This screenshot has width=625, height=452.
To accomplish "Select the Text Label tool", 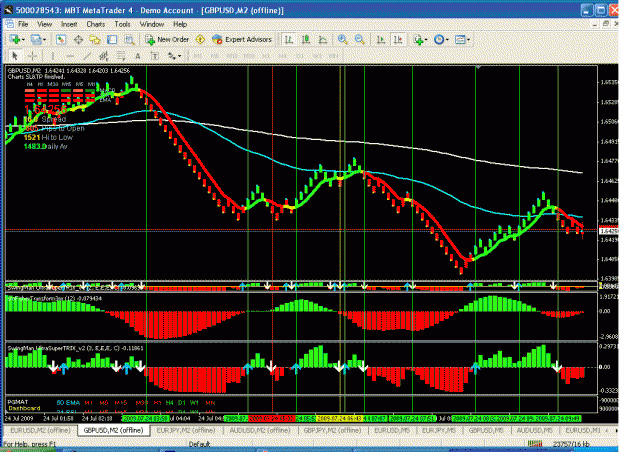I will [155, 56].
